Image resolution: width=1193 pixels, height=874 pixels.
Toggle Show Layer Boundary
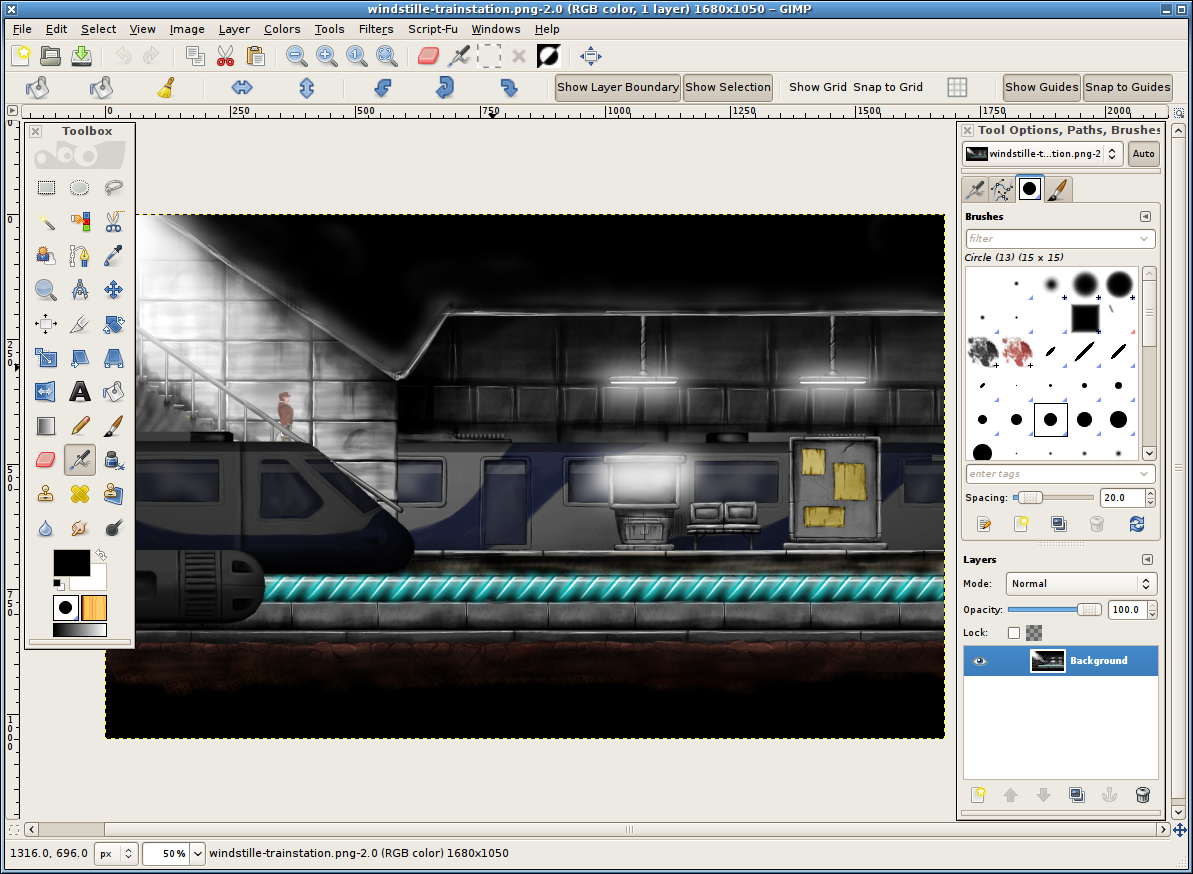[617, 87]
